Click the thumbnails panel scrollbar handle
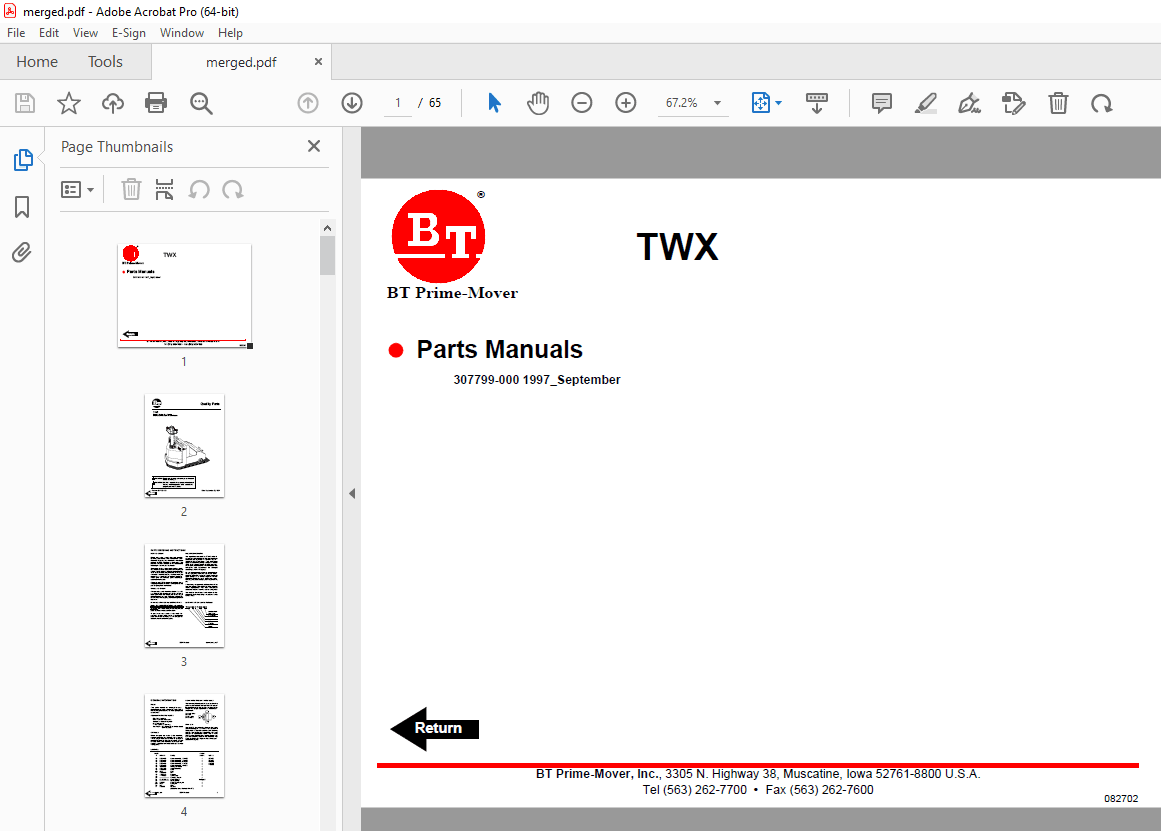Screen dimensions: 1161x831 point(327,256)
